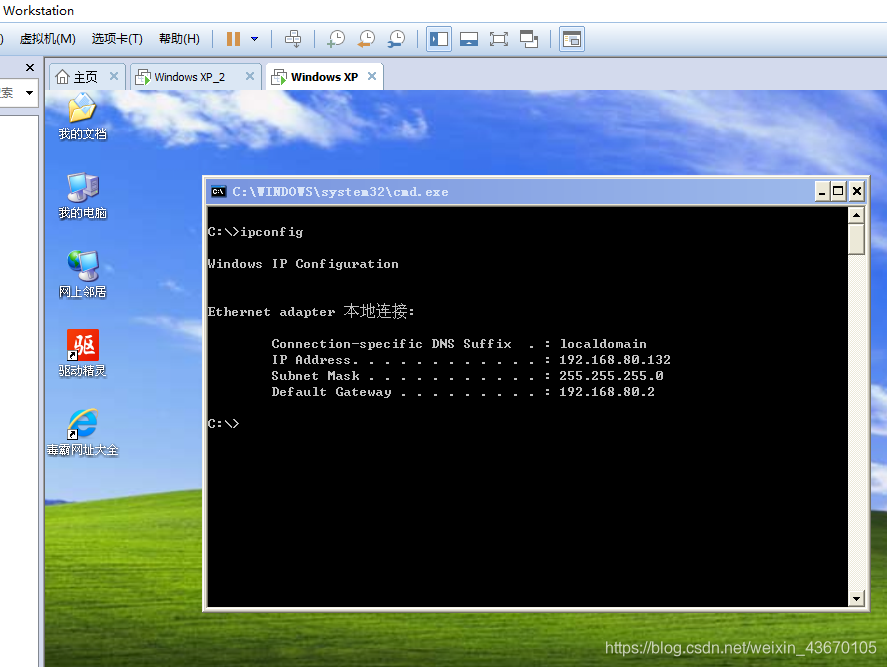The height and width of the screenshot is (667, 887).
Task: Toggle the thumbnail bar view icon
Action: pos(469,39)
